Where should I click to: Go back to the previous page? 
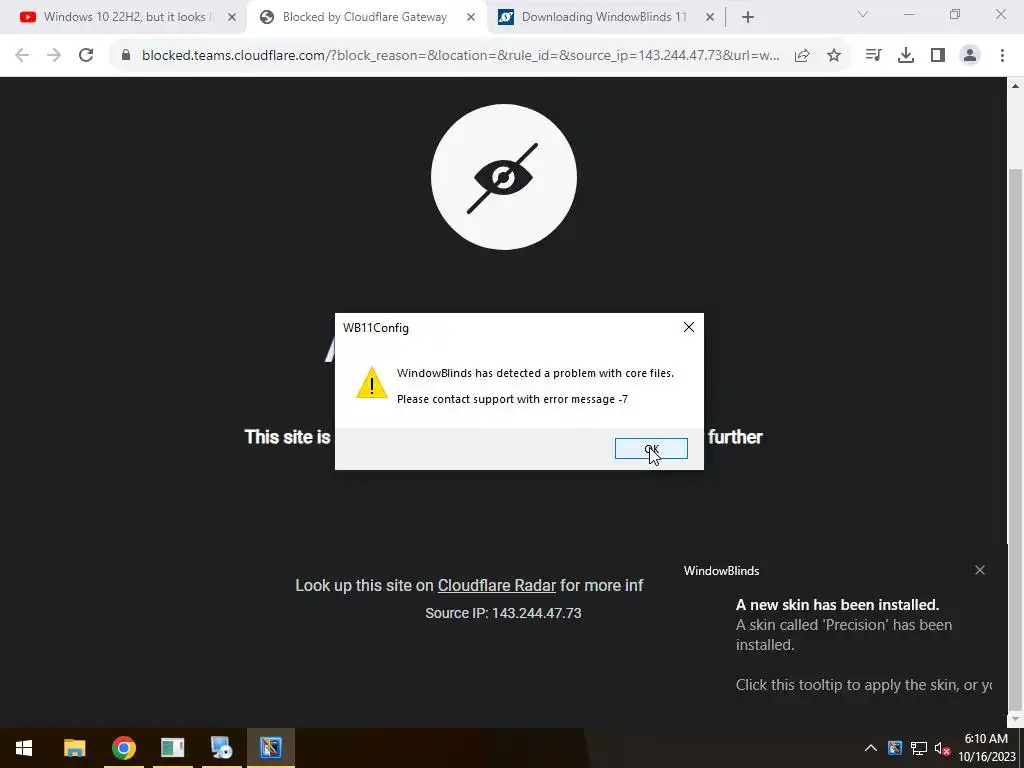pyautogui.click(x=22, y=56)
